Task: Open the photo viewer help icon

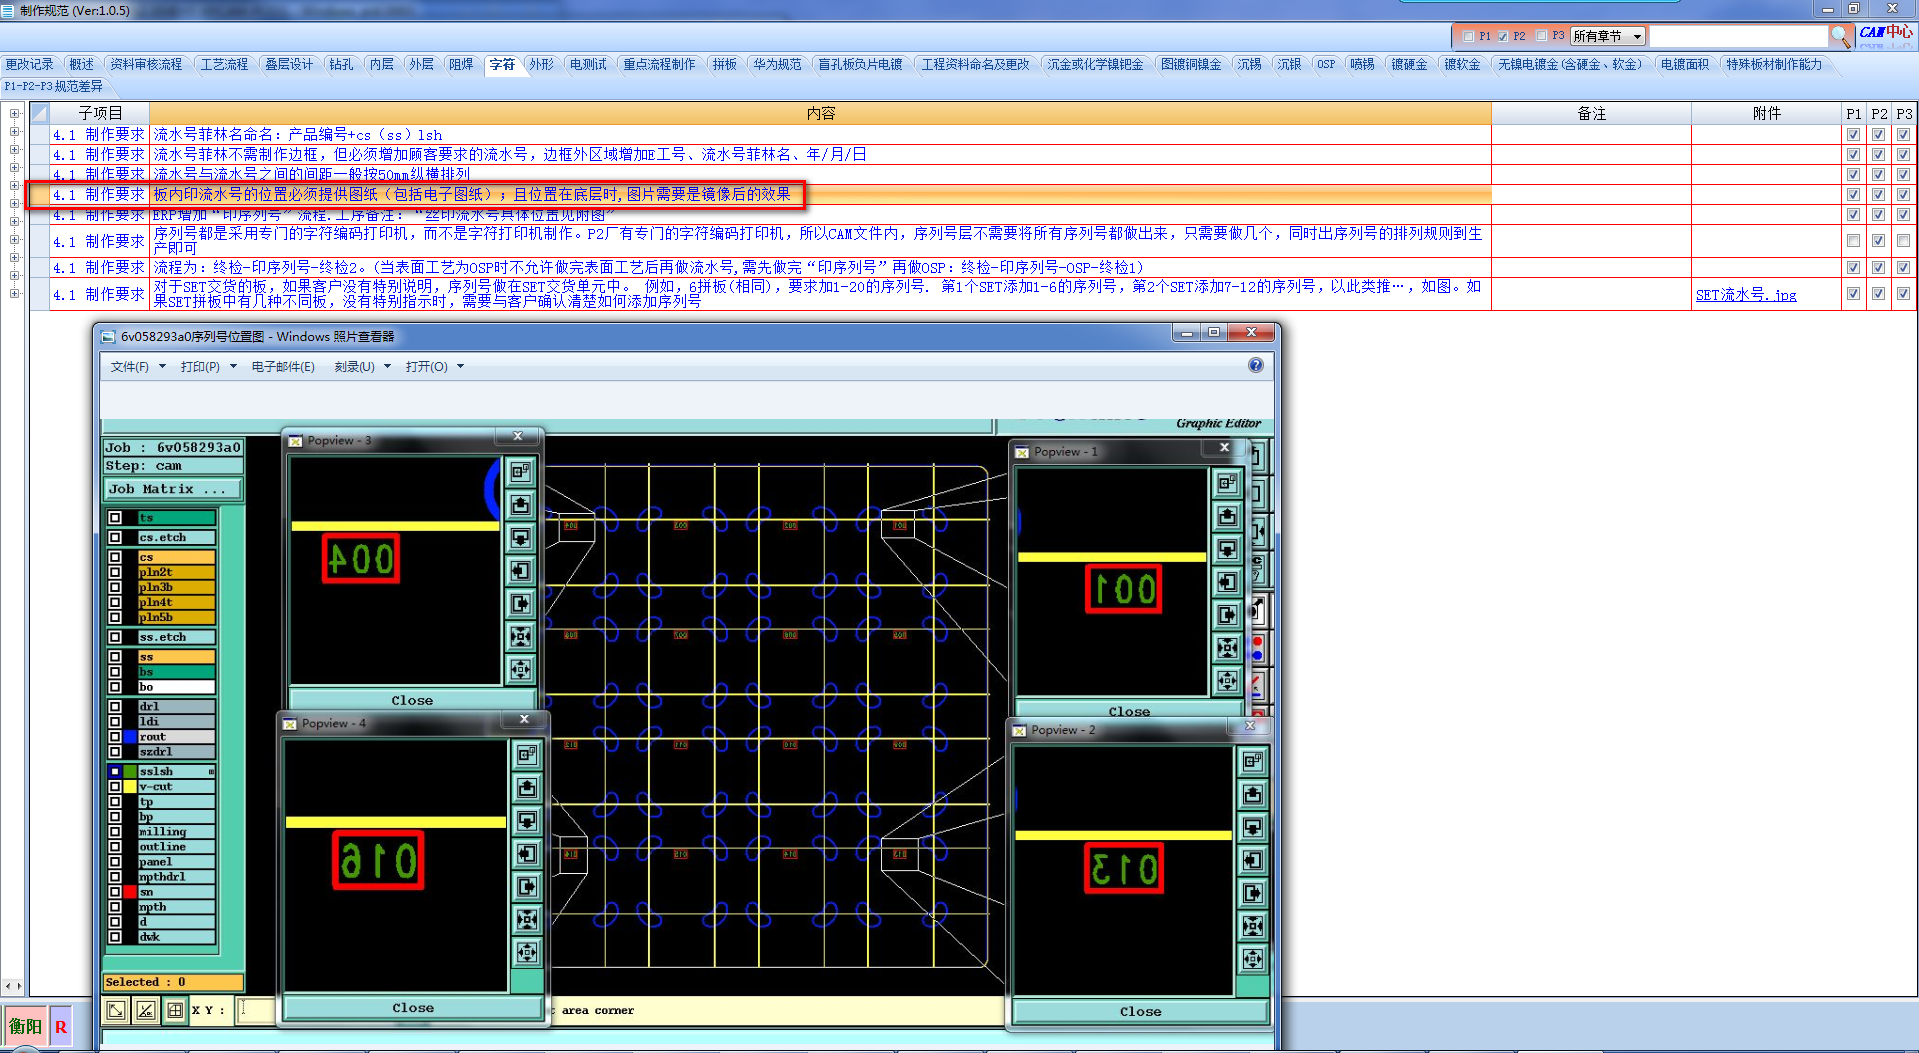Action: [1256, 366]
